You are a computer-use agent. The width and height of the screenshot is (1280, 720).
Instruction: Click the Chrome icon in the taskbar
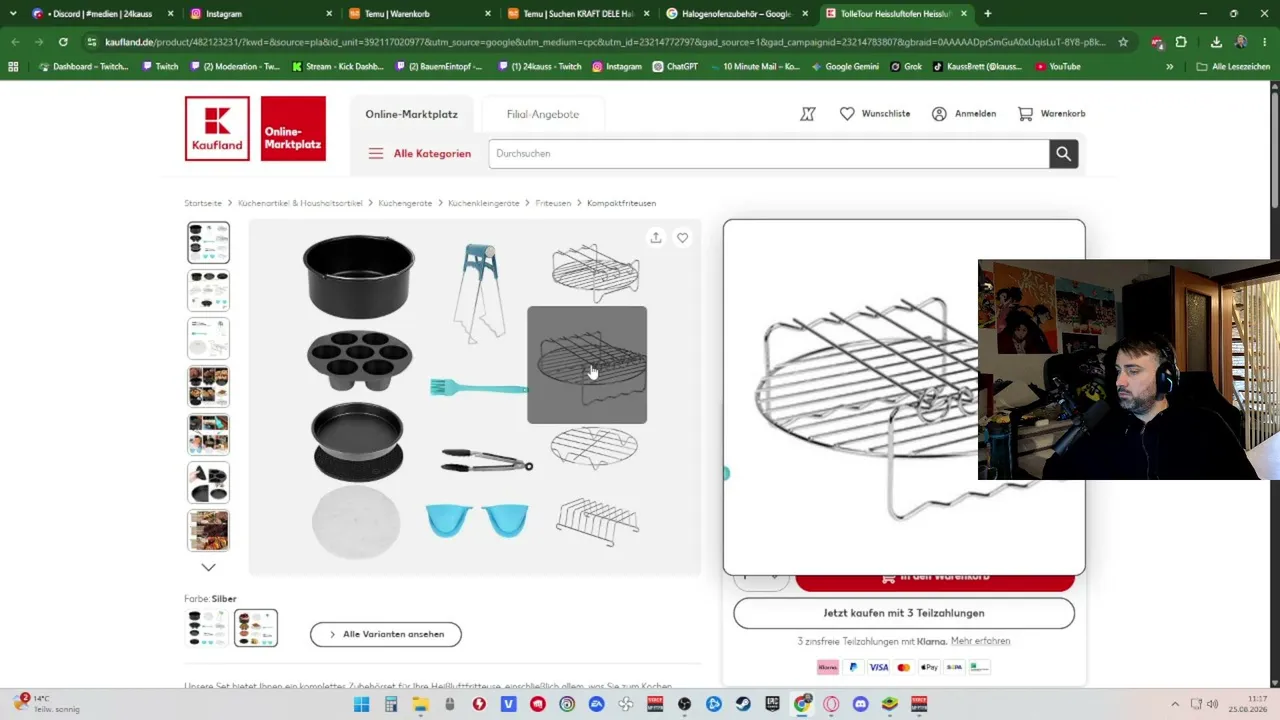802,704
